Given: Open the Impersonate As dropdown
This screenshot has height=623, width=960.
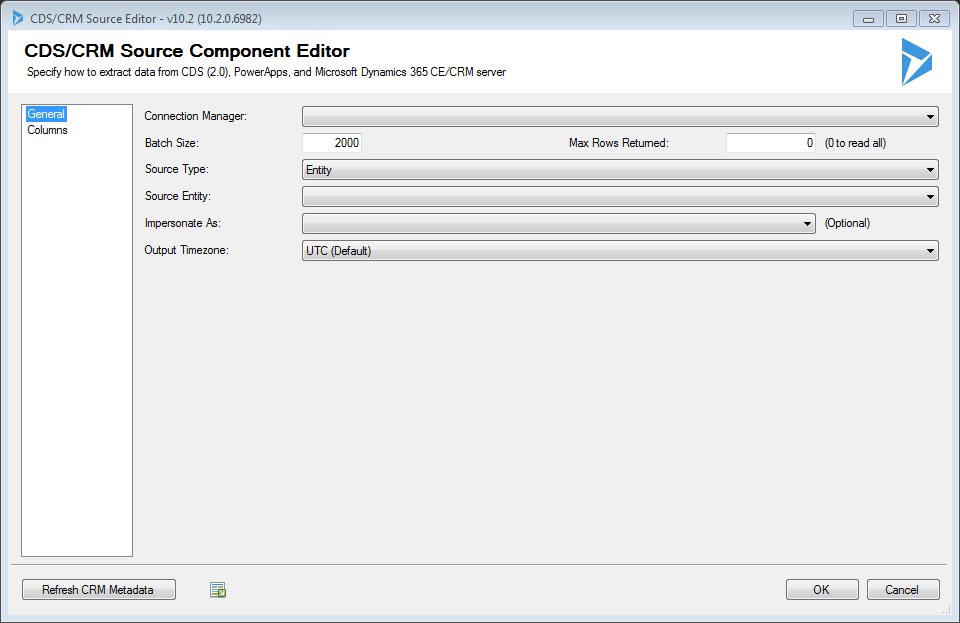Looking at the screenshot, I should (558, 223).
